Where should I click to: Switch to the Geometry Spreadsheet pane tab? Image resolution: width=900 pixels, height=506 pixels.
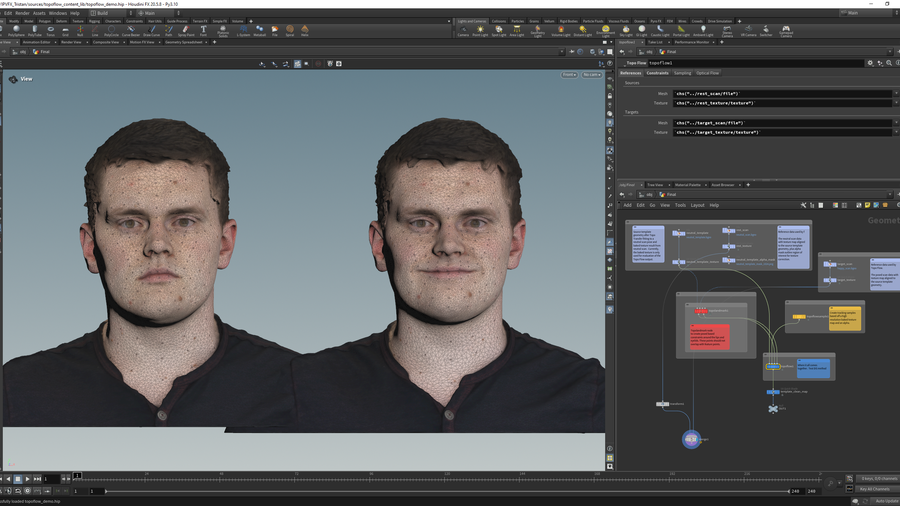tap(184, 42)
